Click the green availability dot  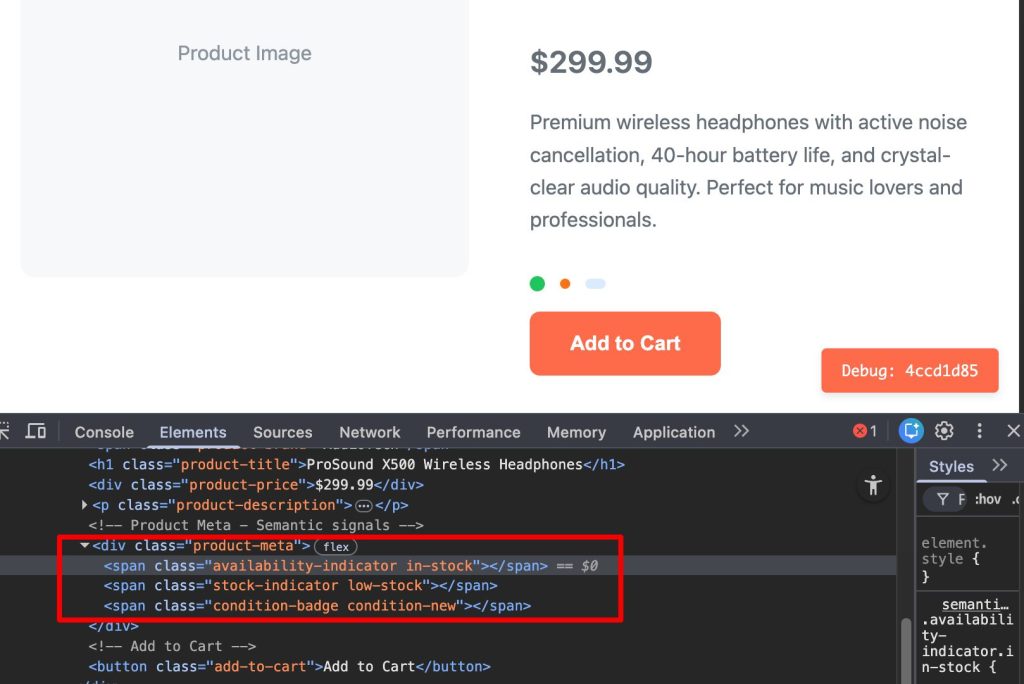click(x=537, y=284)
